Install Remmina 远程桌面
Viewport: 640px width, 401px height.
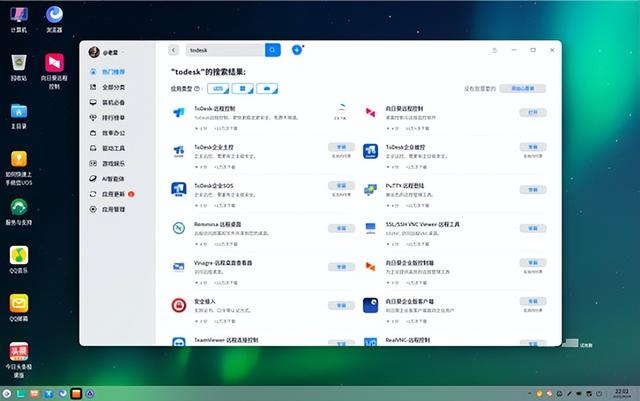click(x=341, y=228)
